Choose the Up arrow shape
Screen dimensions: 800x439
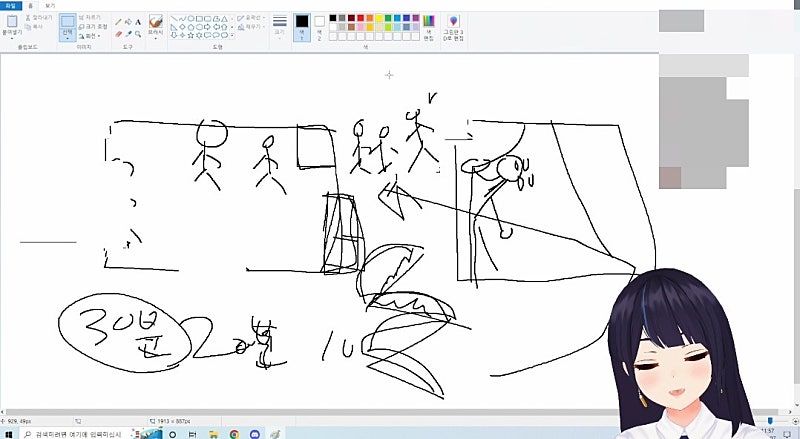(x=224, y=27)
